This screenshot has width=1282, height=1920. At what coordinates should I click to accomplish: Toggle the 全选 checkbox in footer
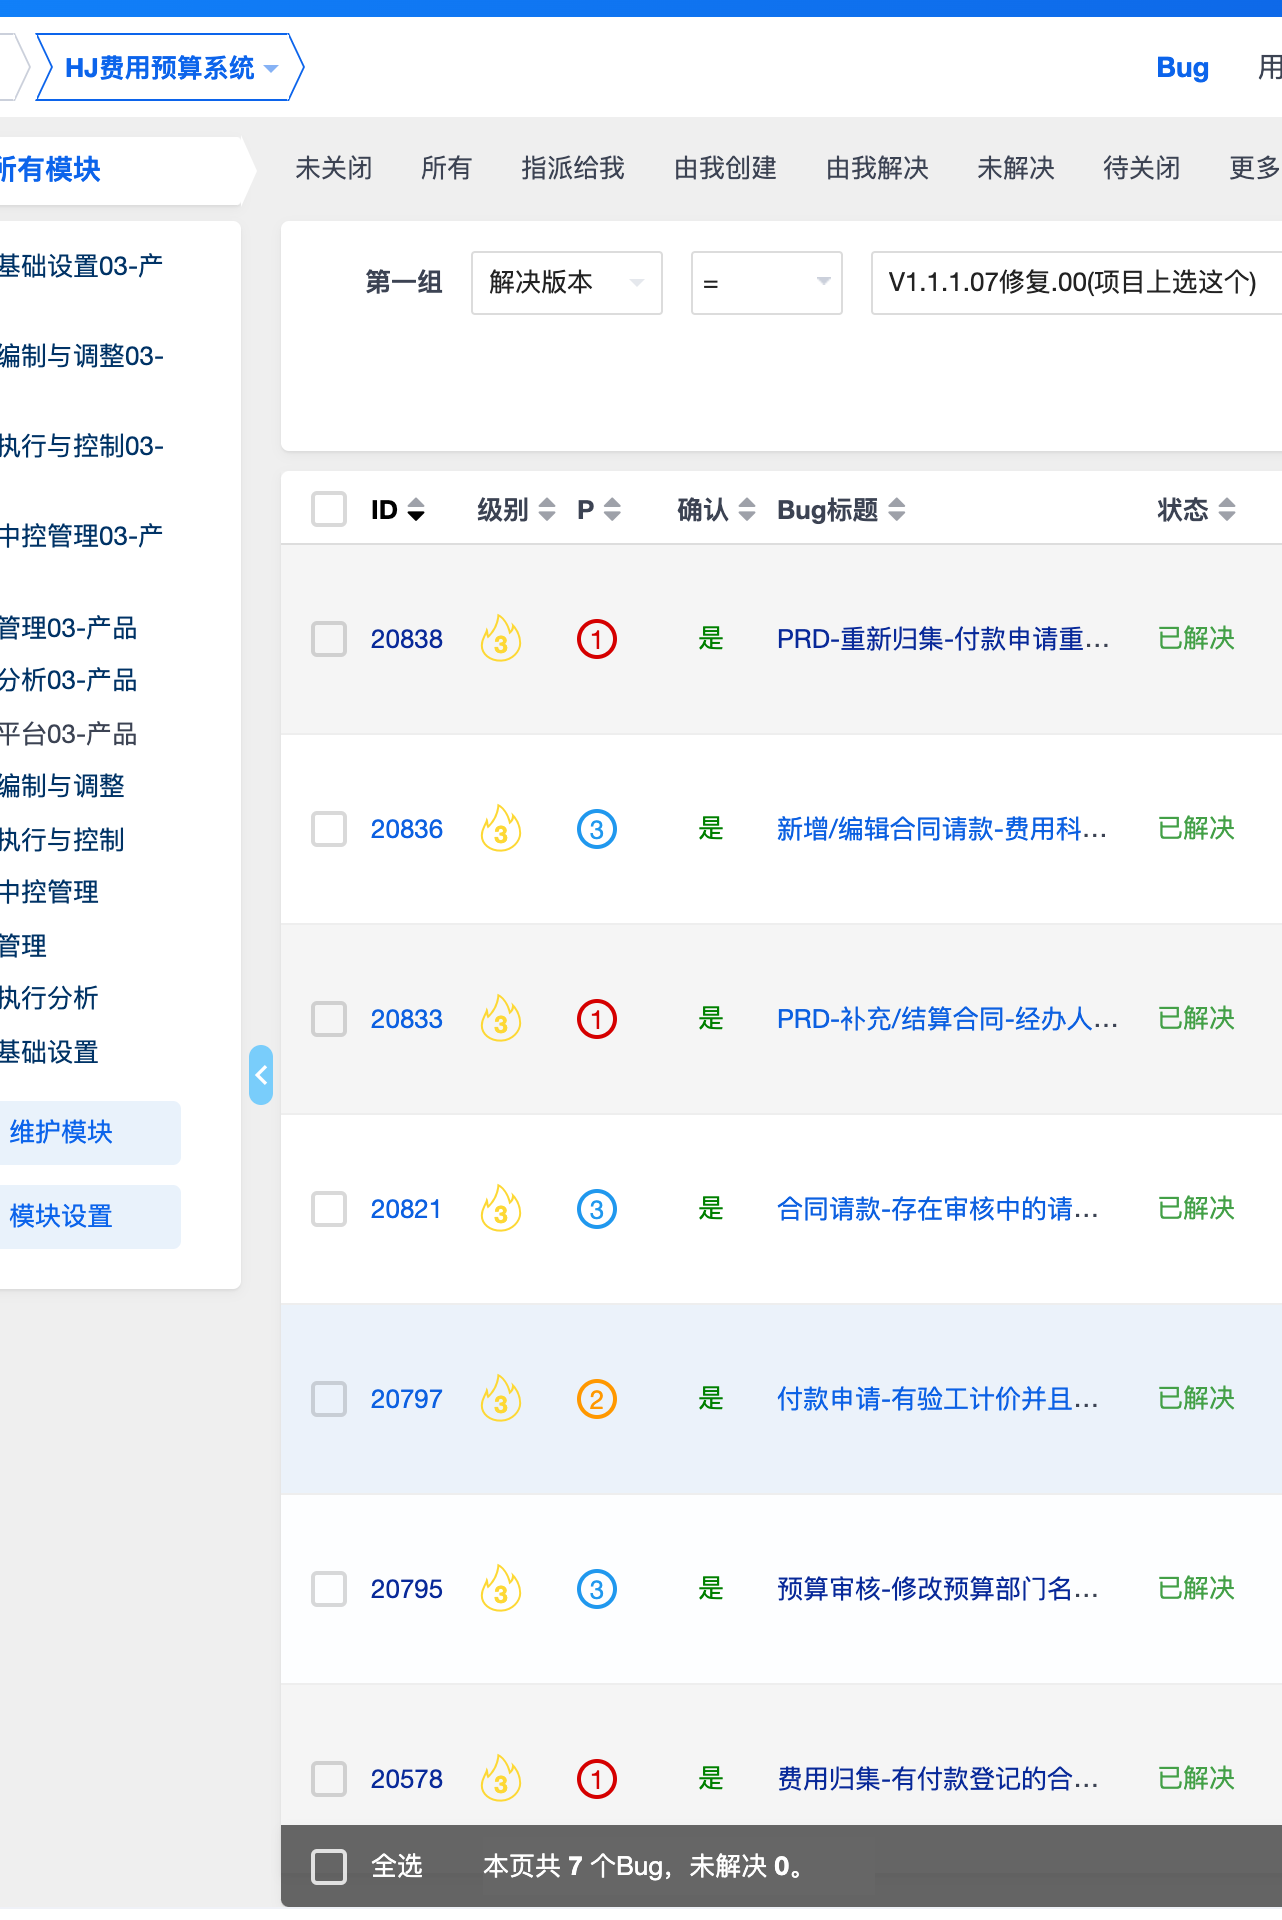(x=329, y=1867)
